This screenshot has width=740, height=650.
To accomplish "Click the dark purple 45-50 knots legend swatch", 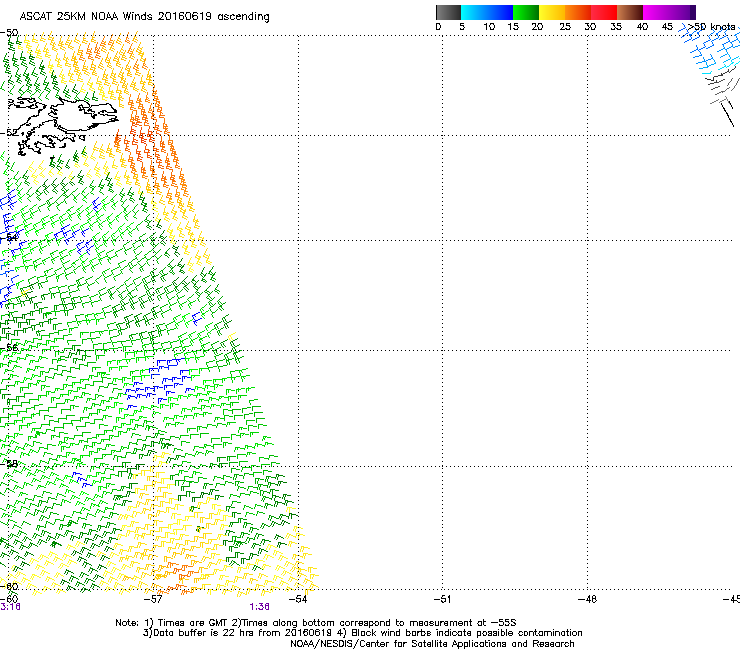I will click(682, 12).
